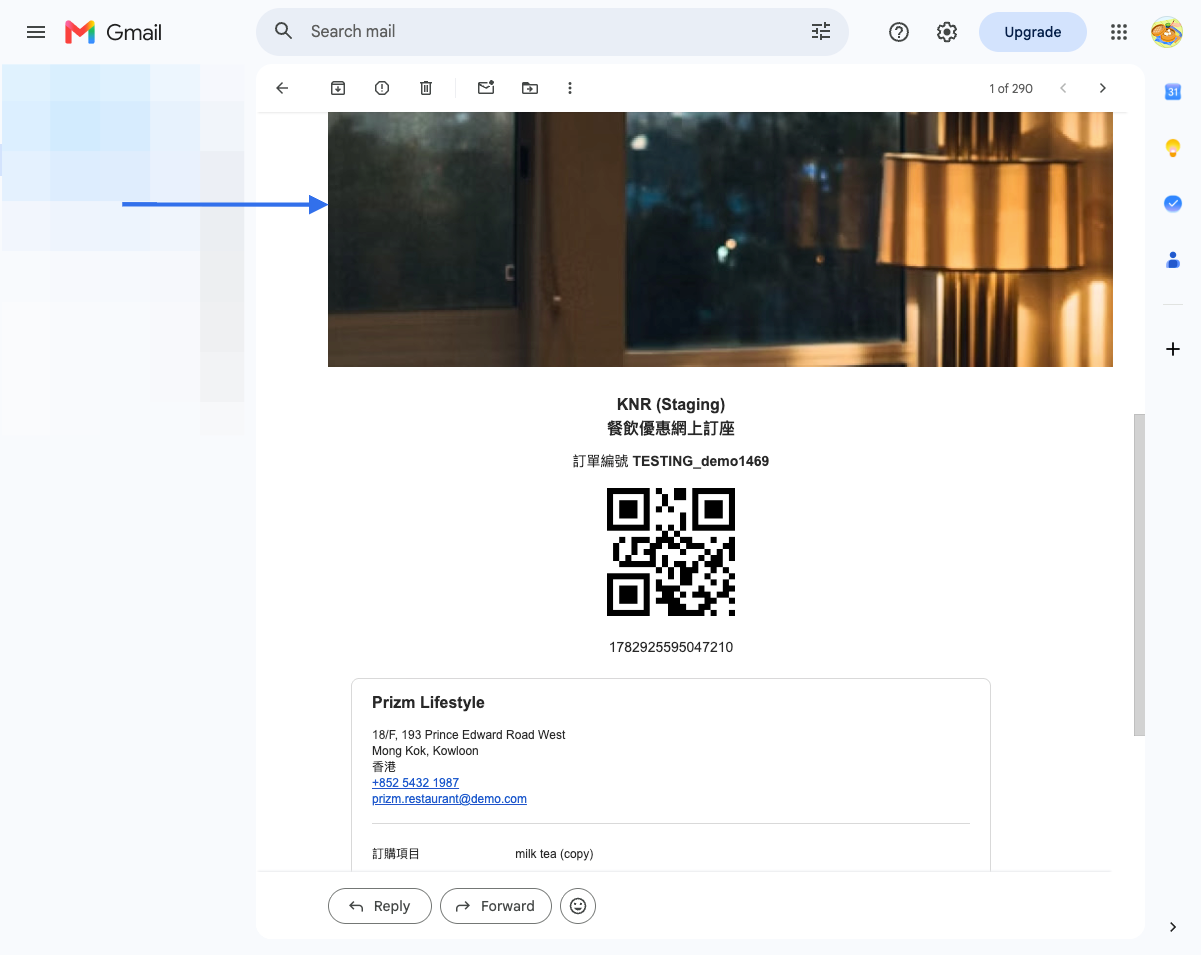Click the prizm.restaurant@demo.com email link
This screenshot has height=955, width=1201.
(x=449, y=799)
